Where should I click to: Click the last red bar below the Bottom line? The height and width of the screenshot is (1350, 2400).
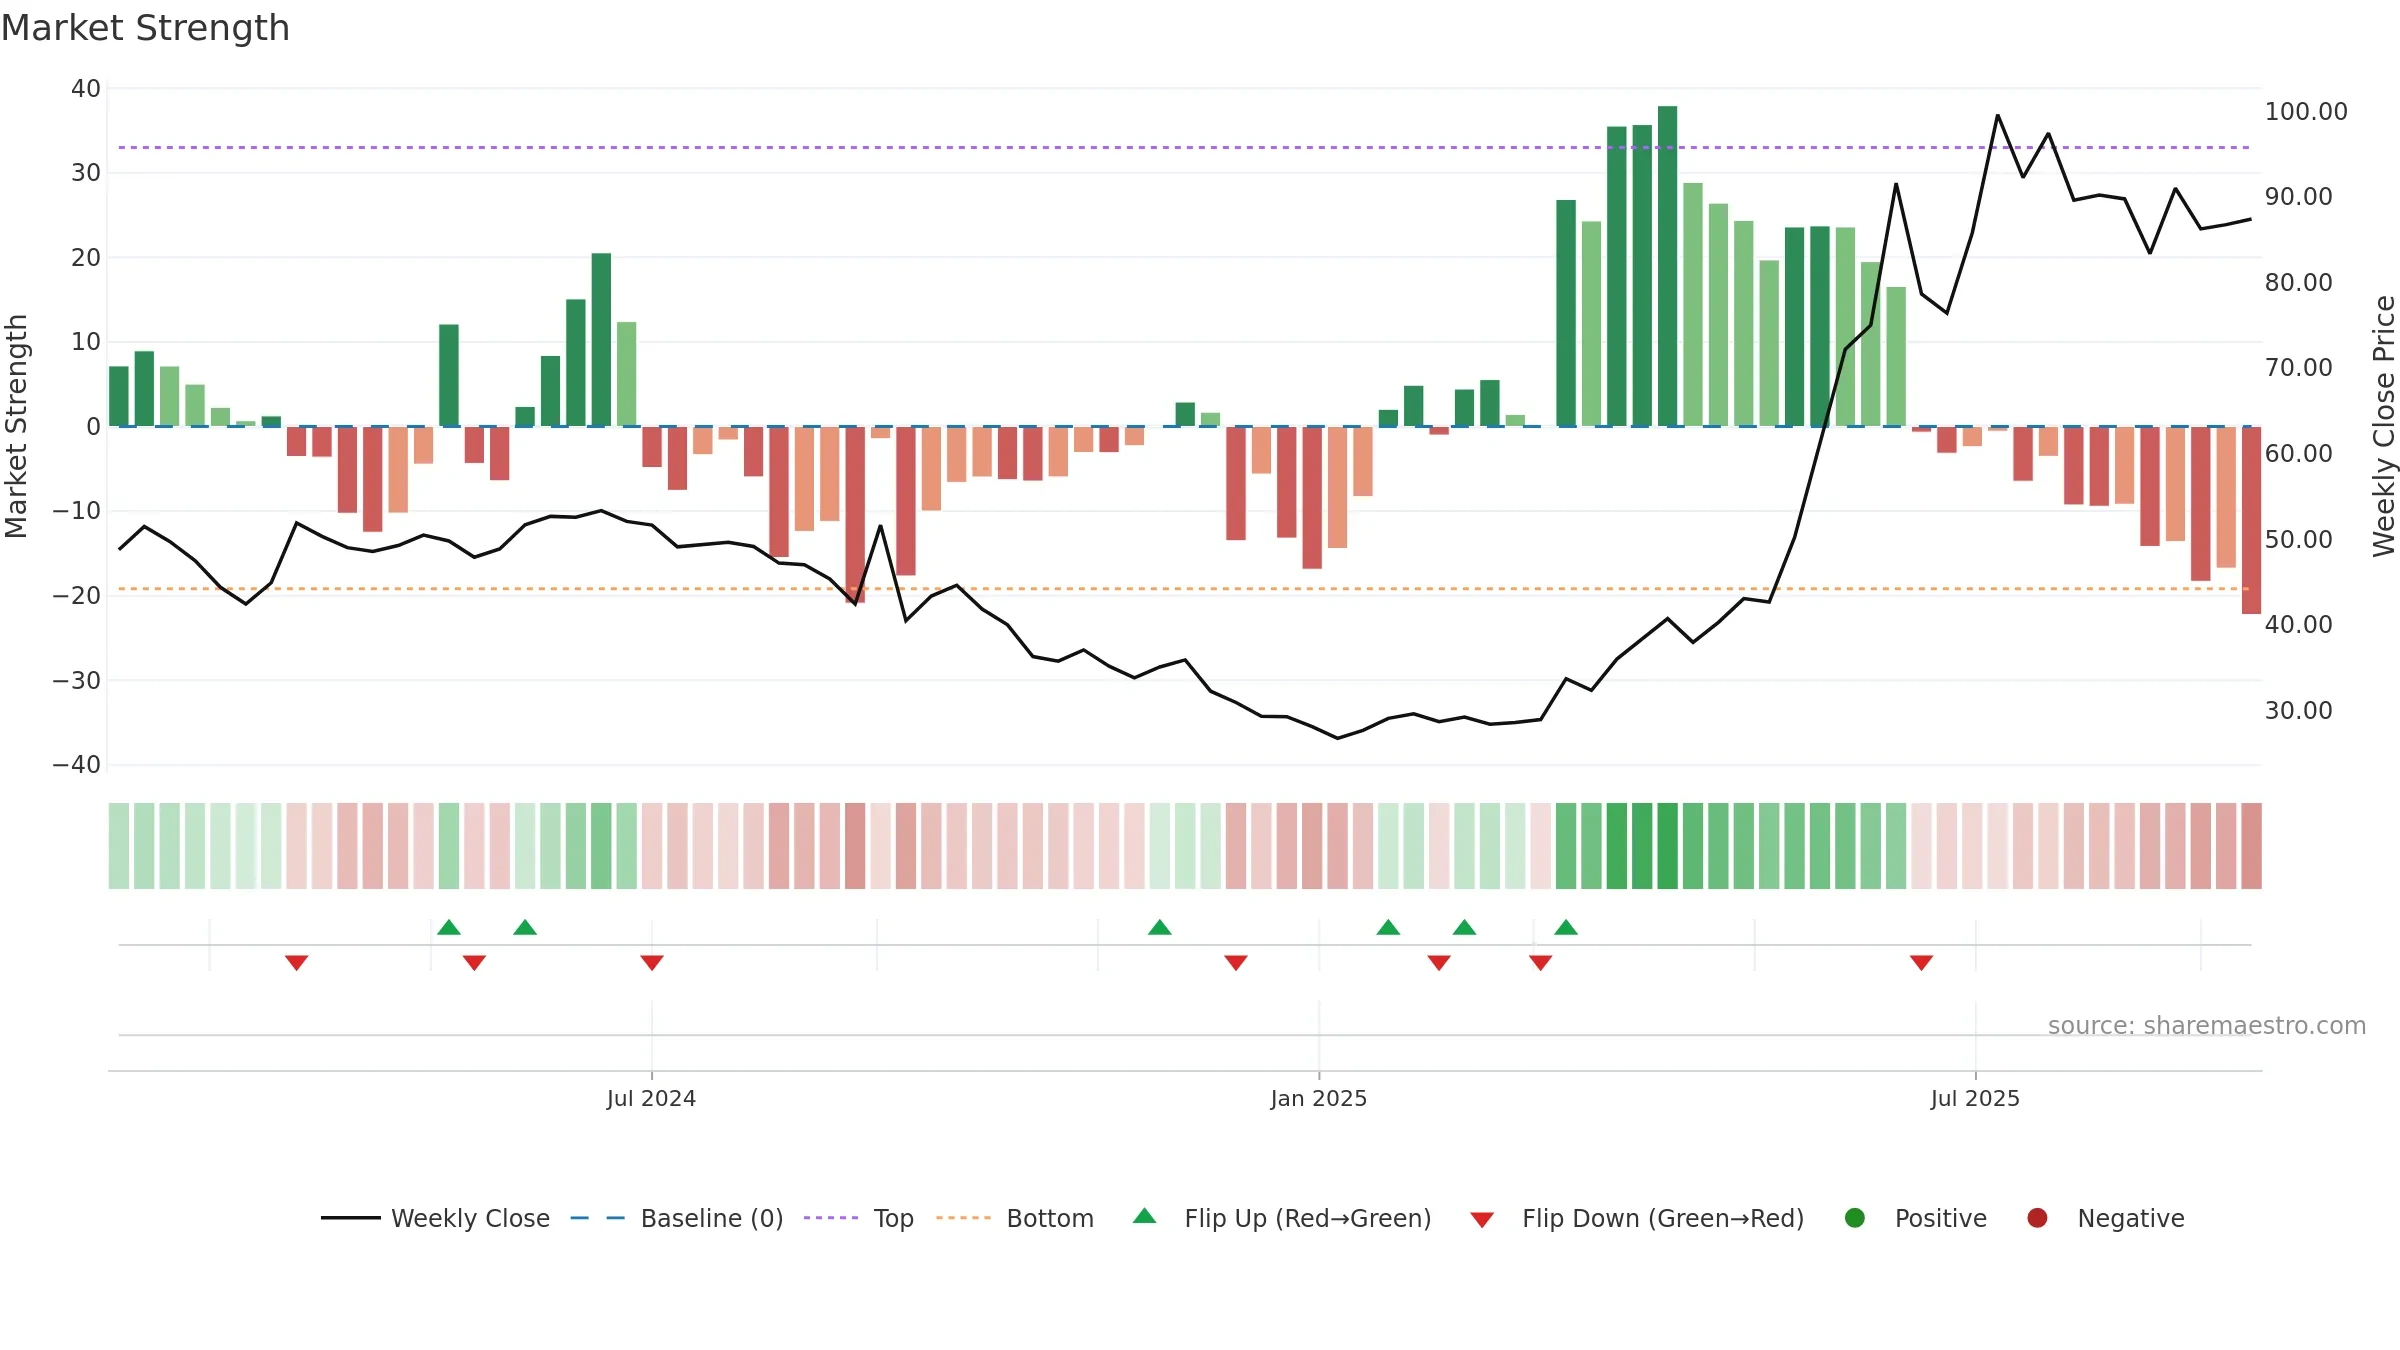[2251, 520]
